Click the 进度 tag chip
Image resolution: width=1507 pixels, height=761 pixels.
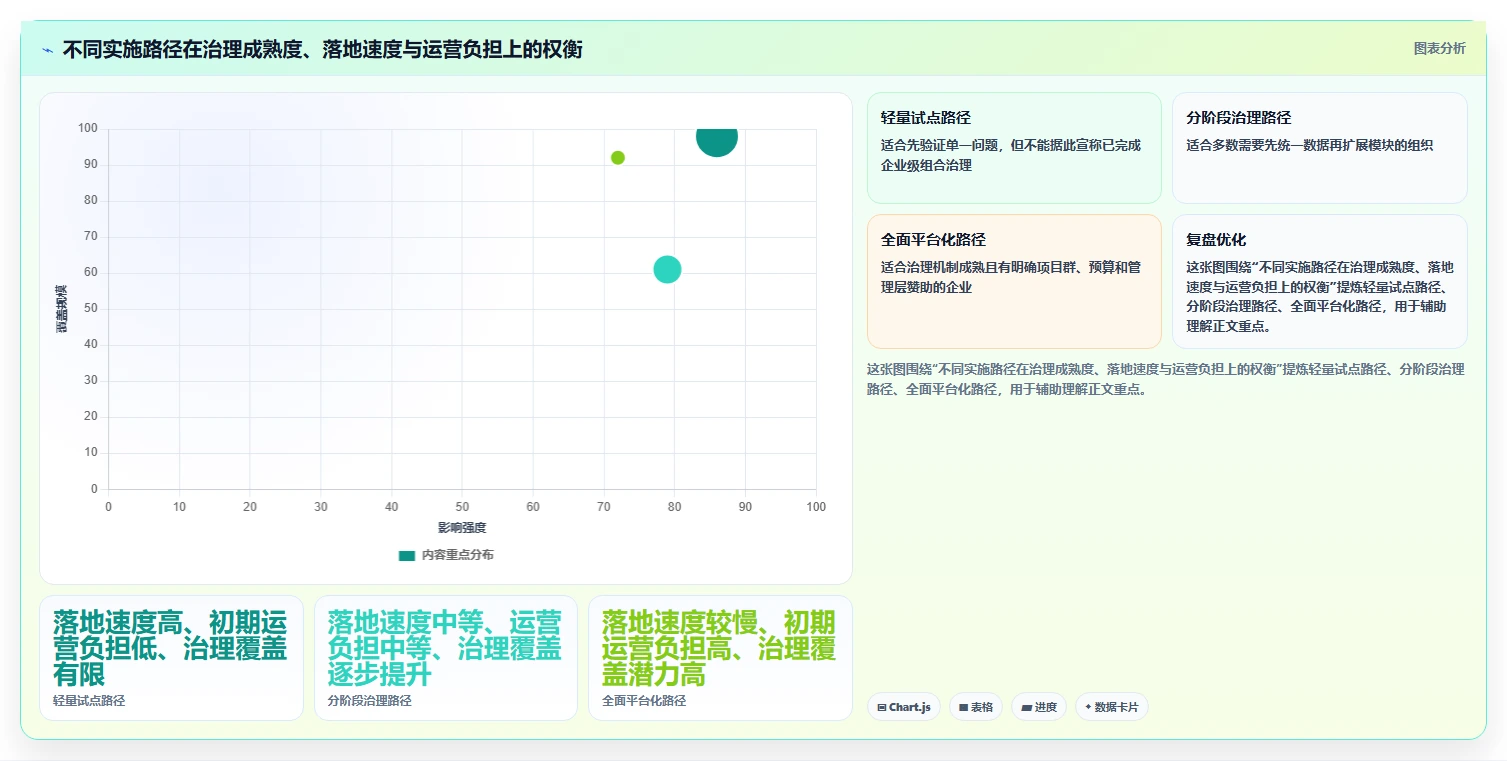[1039, 707]
